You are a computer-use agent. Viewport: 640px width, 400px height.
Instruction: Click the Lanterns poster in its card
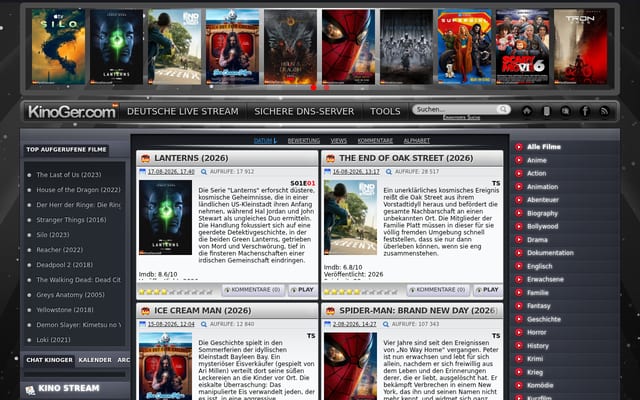tap(165, 217)
